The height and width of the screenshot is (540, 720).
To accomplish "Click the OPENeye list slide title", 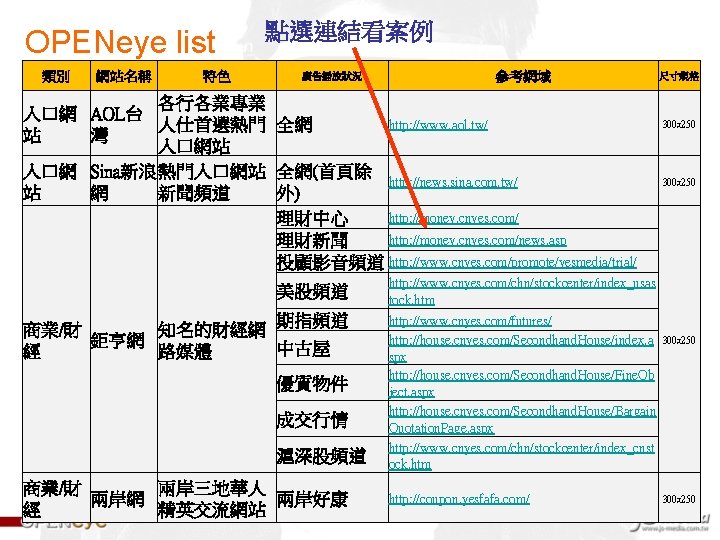I will [120, 42].
